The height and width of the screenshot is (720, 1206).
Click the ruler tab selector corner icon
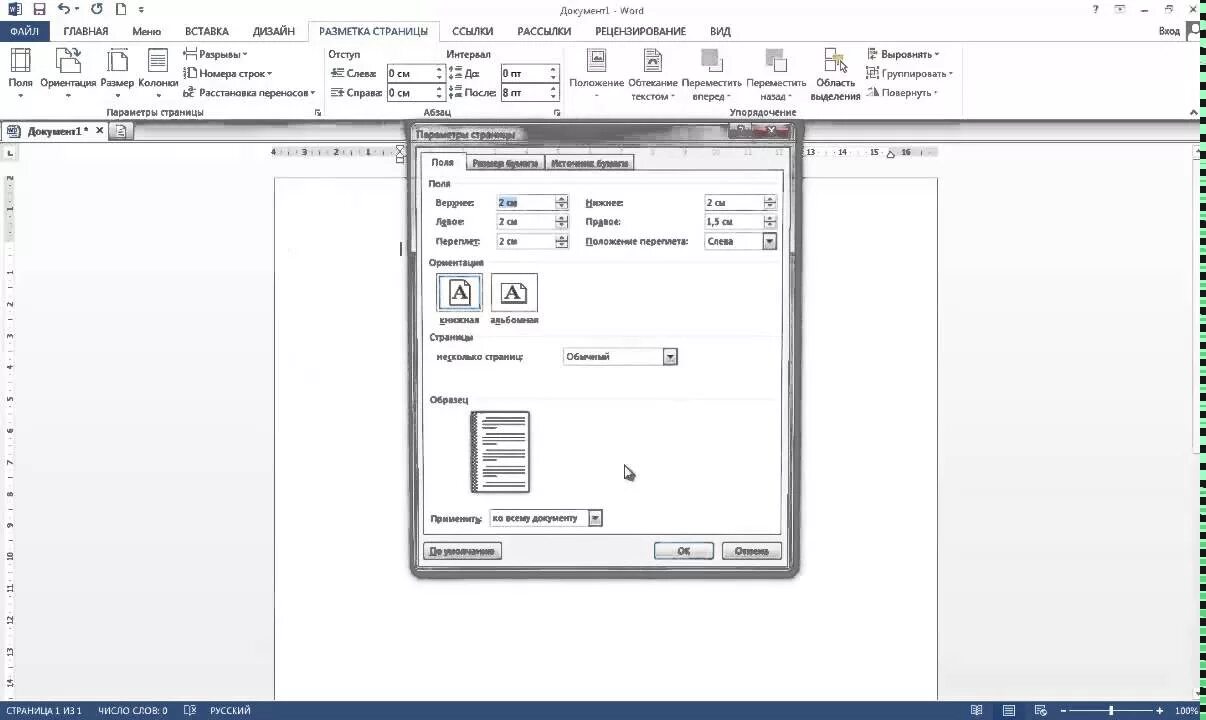[x=10, y=153]
